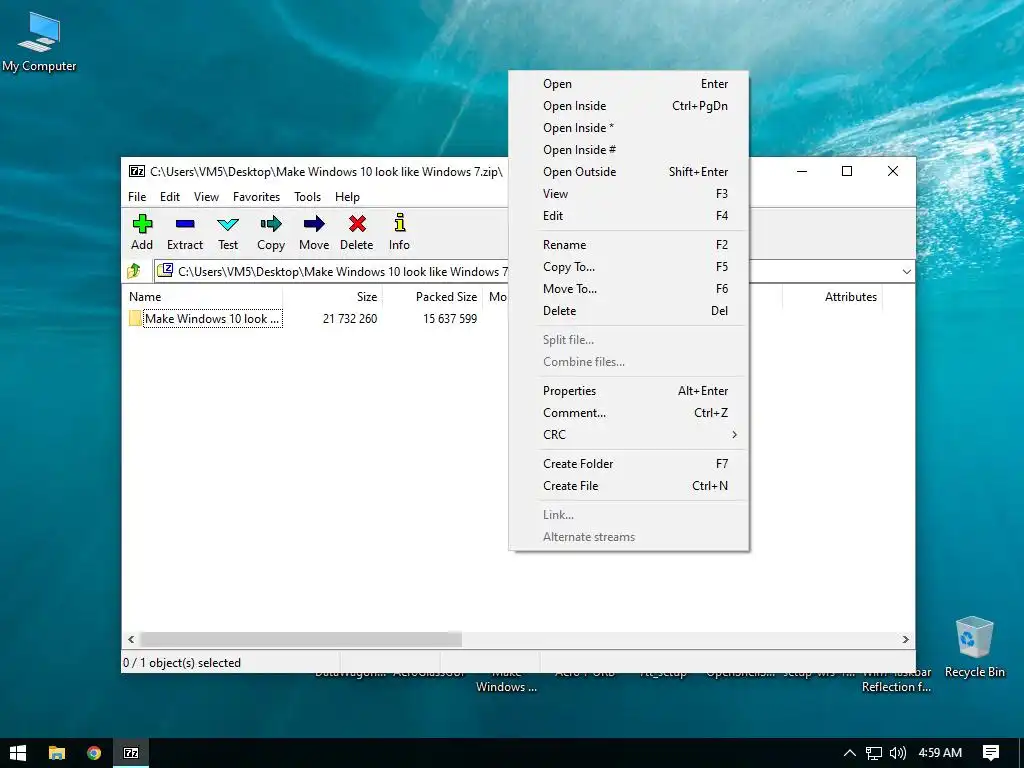Show hidden system tray icons
The image size is (1024, 768).
pyautogui.click(x=850, y=753)
